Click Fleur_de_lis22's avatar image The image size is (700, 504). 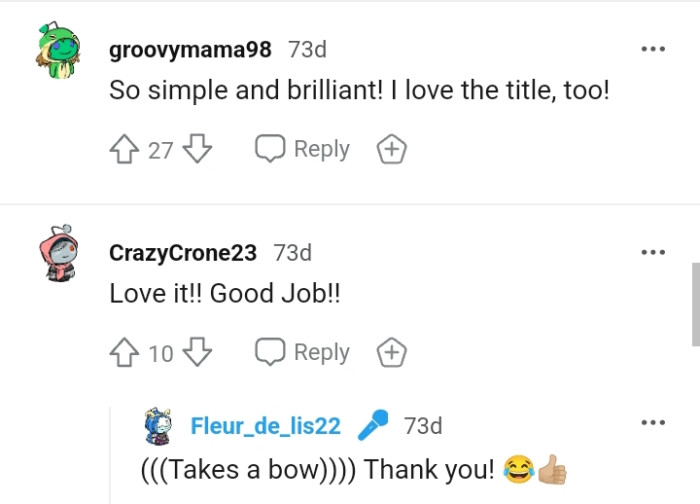pos(161,427)
